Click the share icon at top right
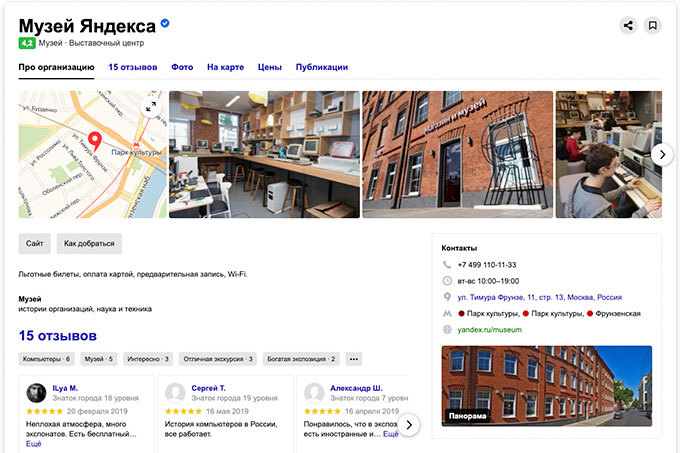Image resolution: width=680 pixels, height=453 pixels. click(628, 26)
